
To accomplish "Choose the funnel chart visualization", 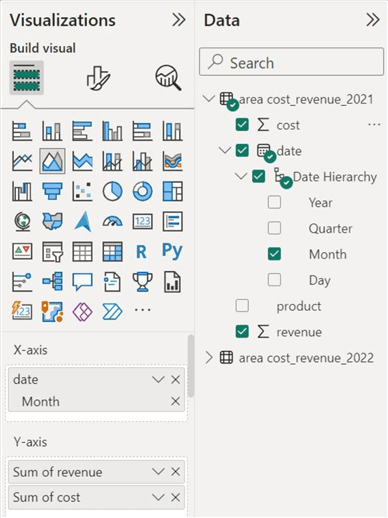I will [52, 191].
